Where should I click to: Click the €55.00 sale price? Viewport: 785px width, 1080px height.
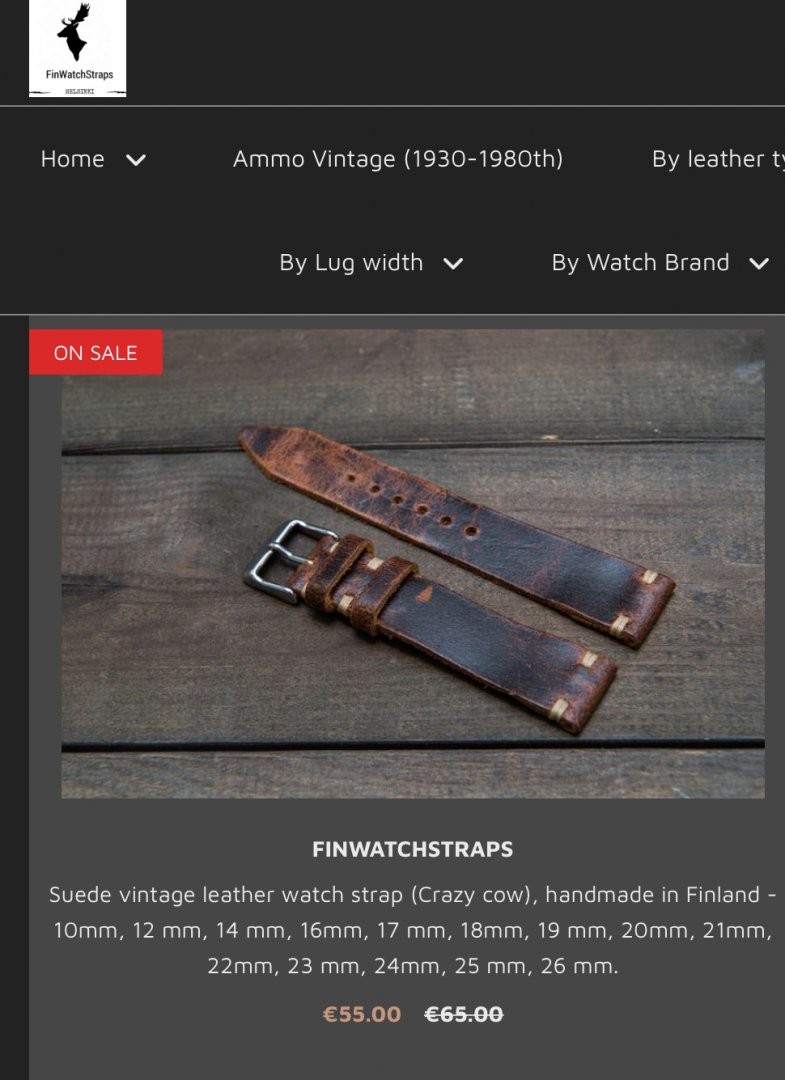coord(362,1014)
